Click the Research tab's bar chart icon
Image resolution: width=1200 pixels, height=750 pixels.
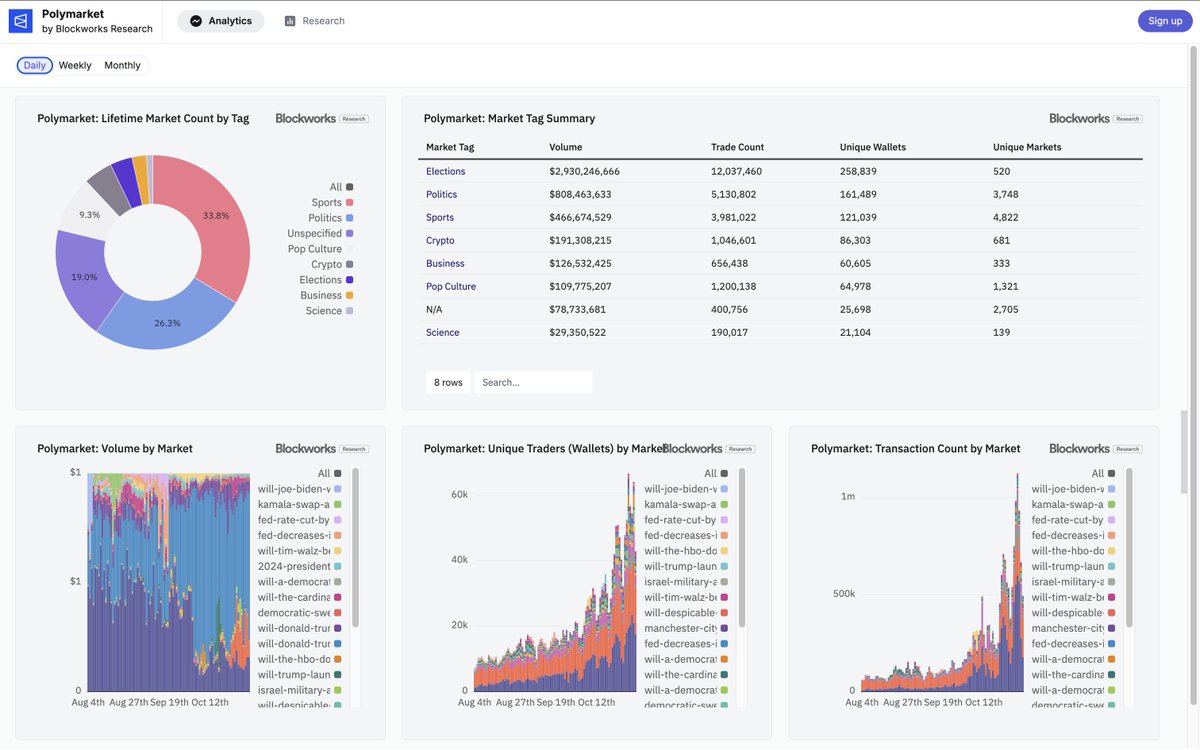click(290, 21)
